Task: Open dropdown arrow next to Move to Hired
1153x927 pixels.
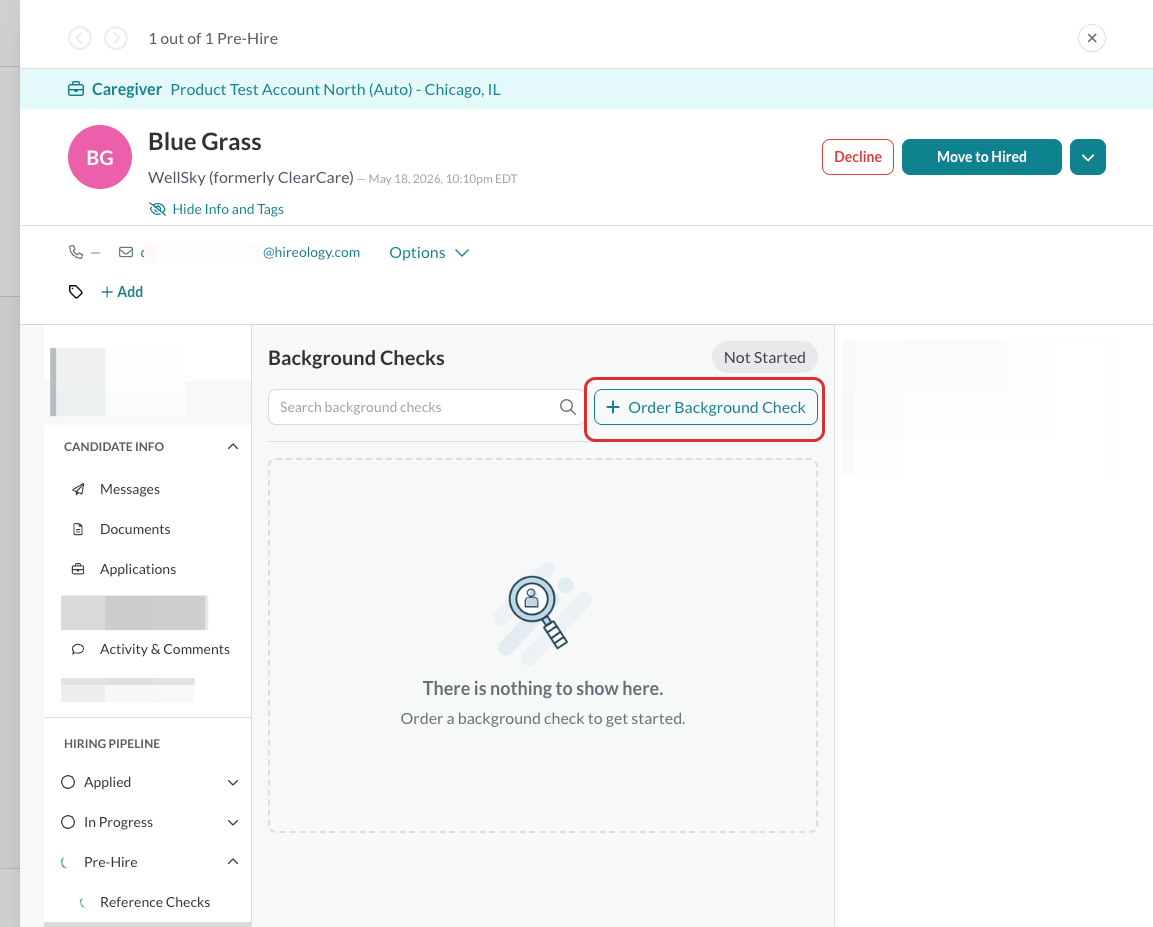Action: [x=1088, y=157]
